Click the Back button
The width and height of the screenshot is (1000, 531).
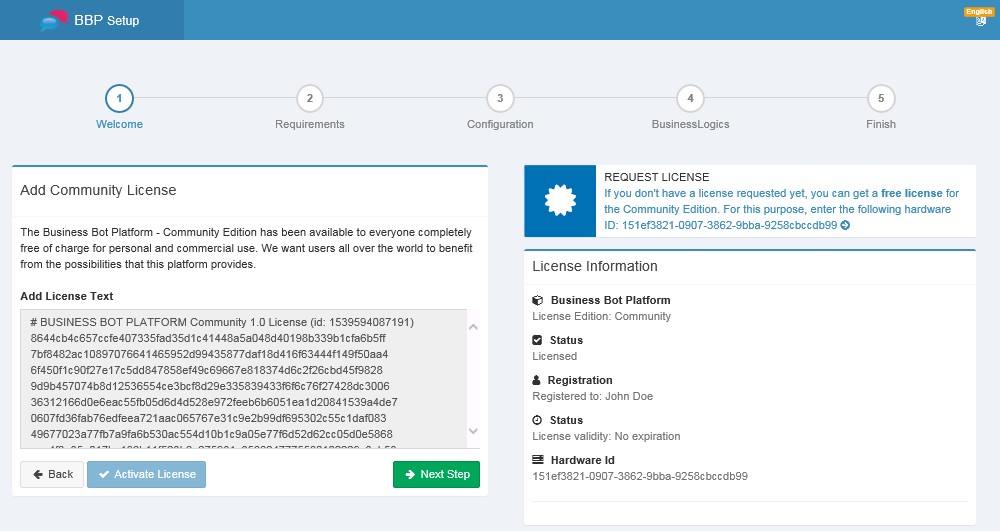pos(52,474)
